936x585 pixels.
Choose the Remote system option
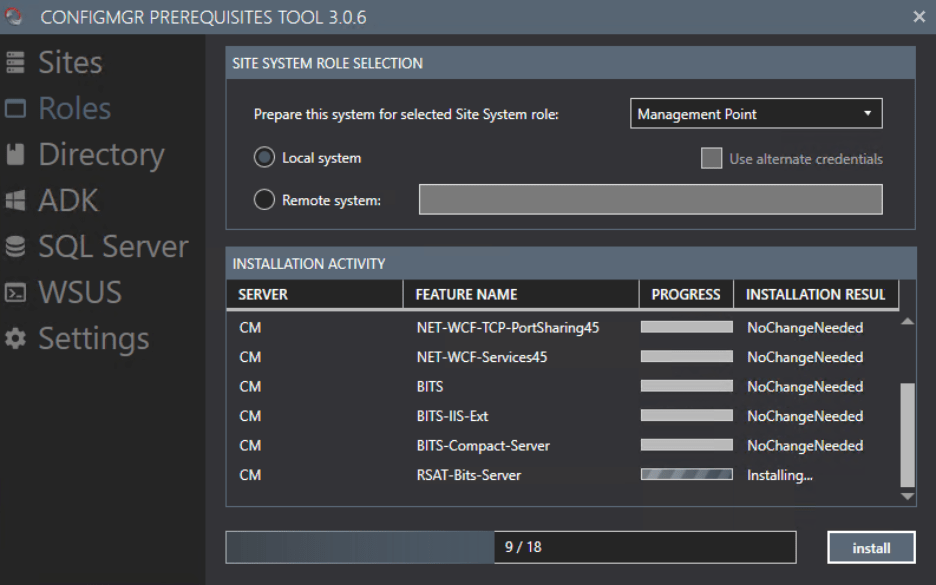264,199
